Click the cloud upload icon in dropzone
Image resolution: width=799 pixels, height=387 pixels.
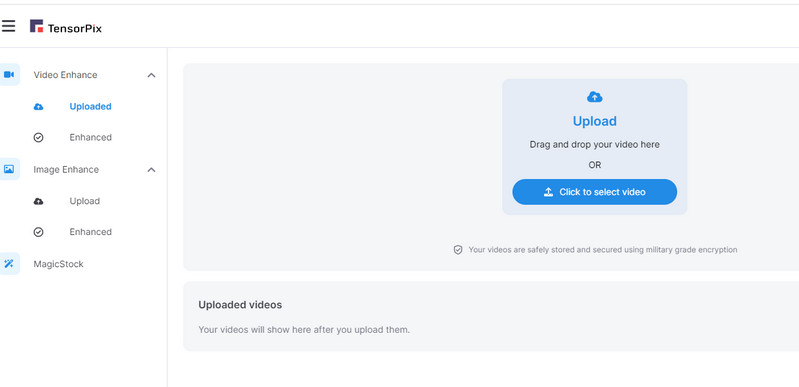click(x=595, y=96)
